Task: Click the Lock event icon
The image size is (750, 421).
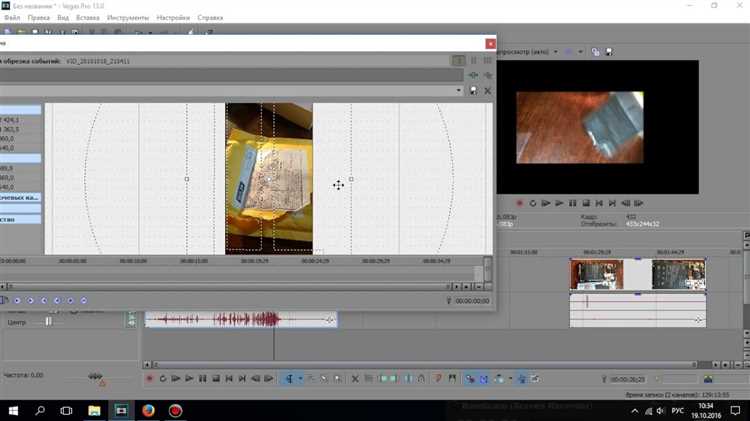Action: [421, 379]
